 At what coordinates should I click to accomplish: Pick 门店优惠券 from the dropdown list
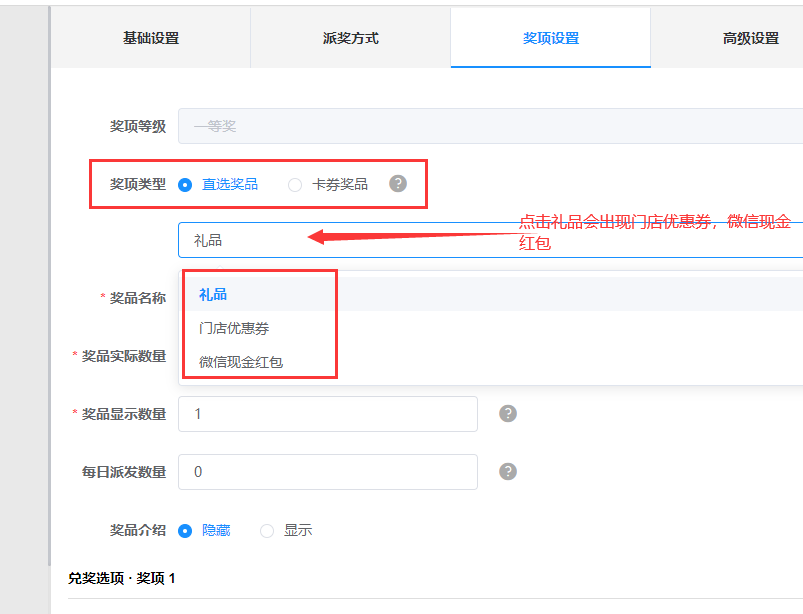[x=234, y=328]
